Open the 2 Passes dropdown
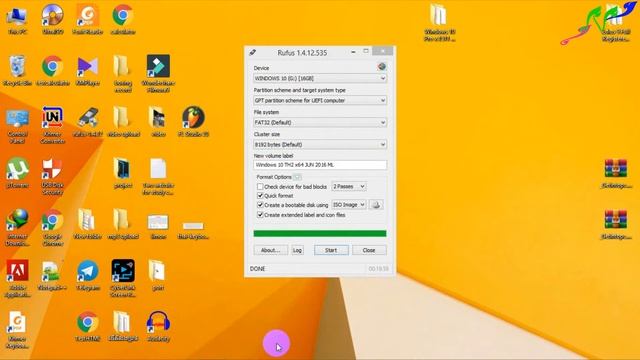The width and height of the screenshot is (640, 360). coord(349,187)
